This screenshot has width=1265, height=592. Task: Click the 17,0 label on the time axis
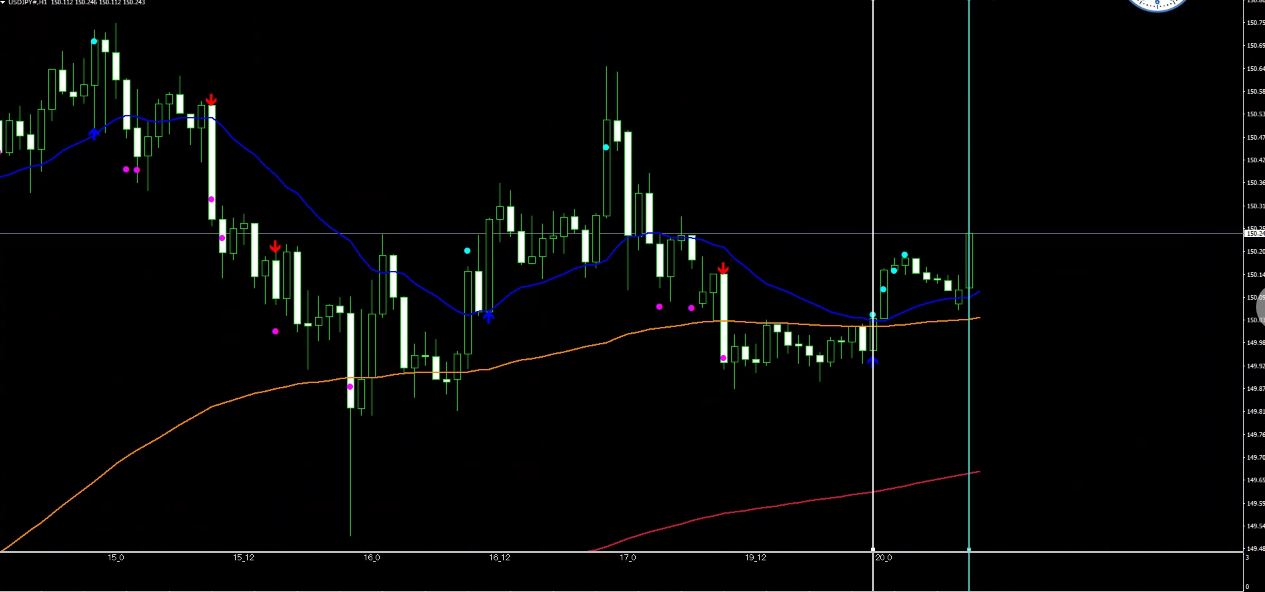[628, 558]
